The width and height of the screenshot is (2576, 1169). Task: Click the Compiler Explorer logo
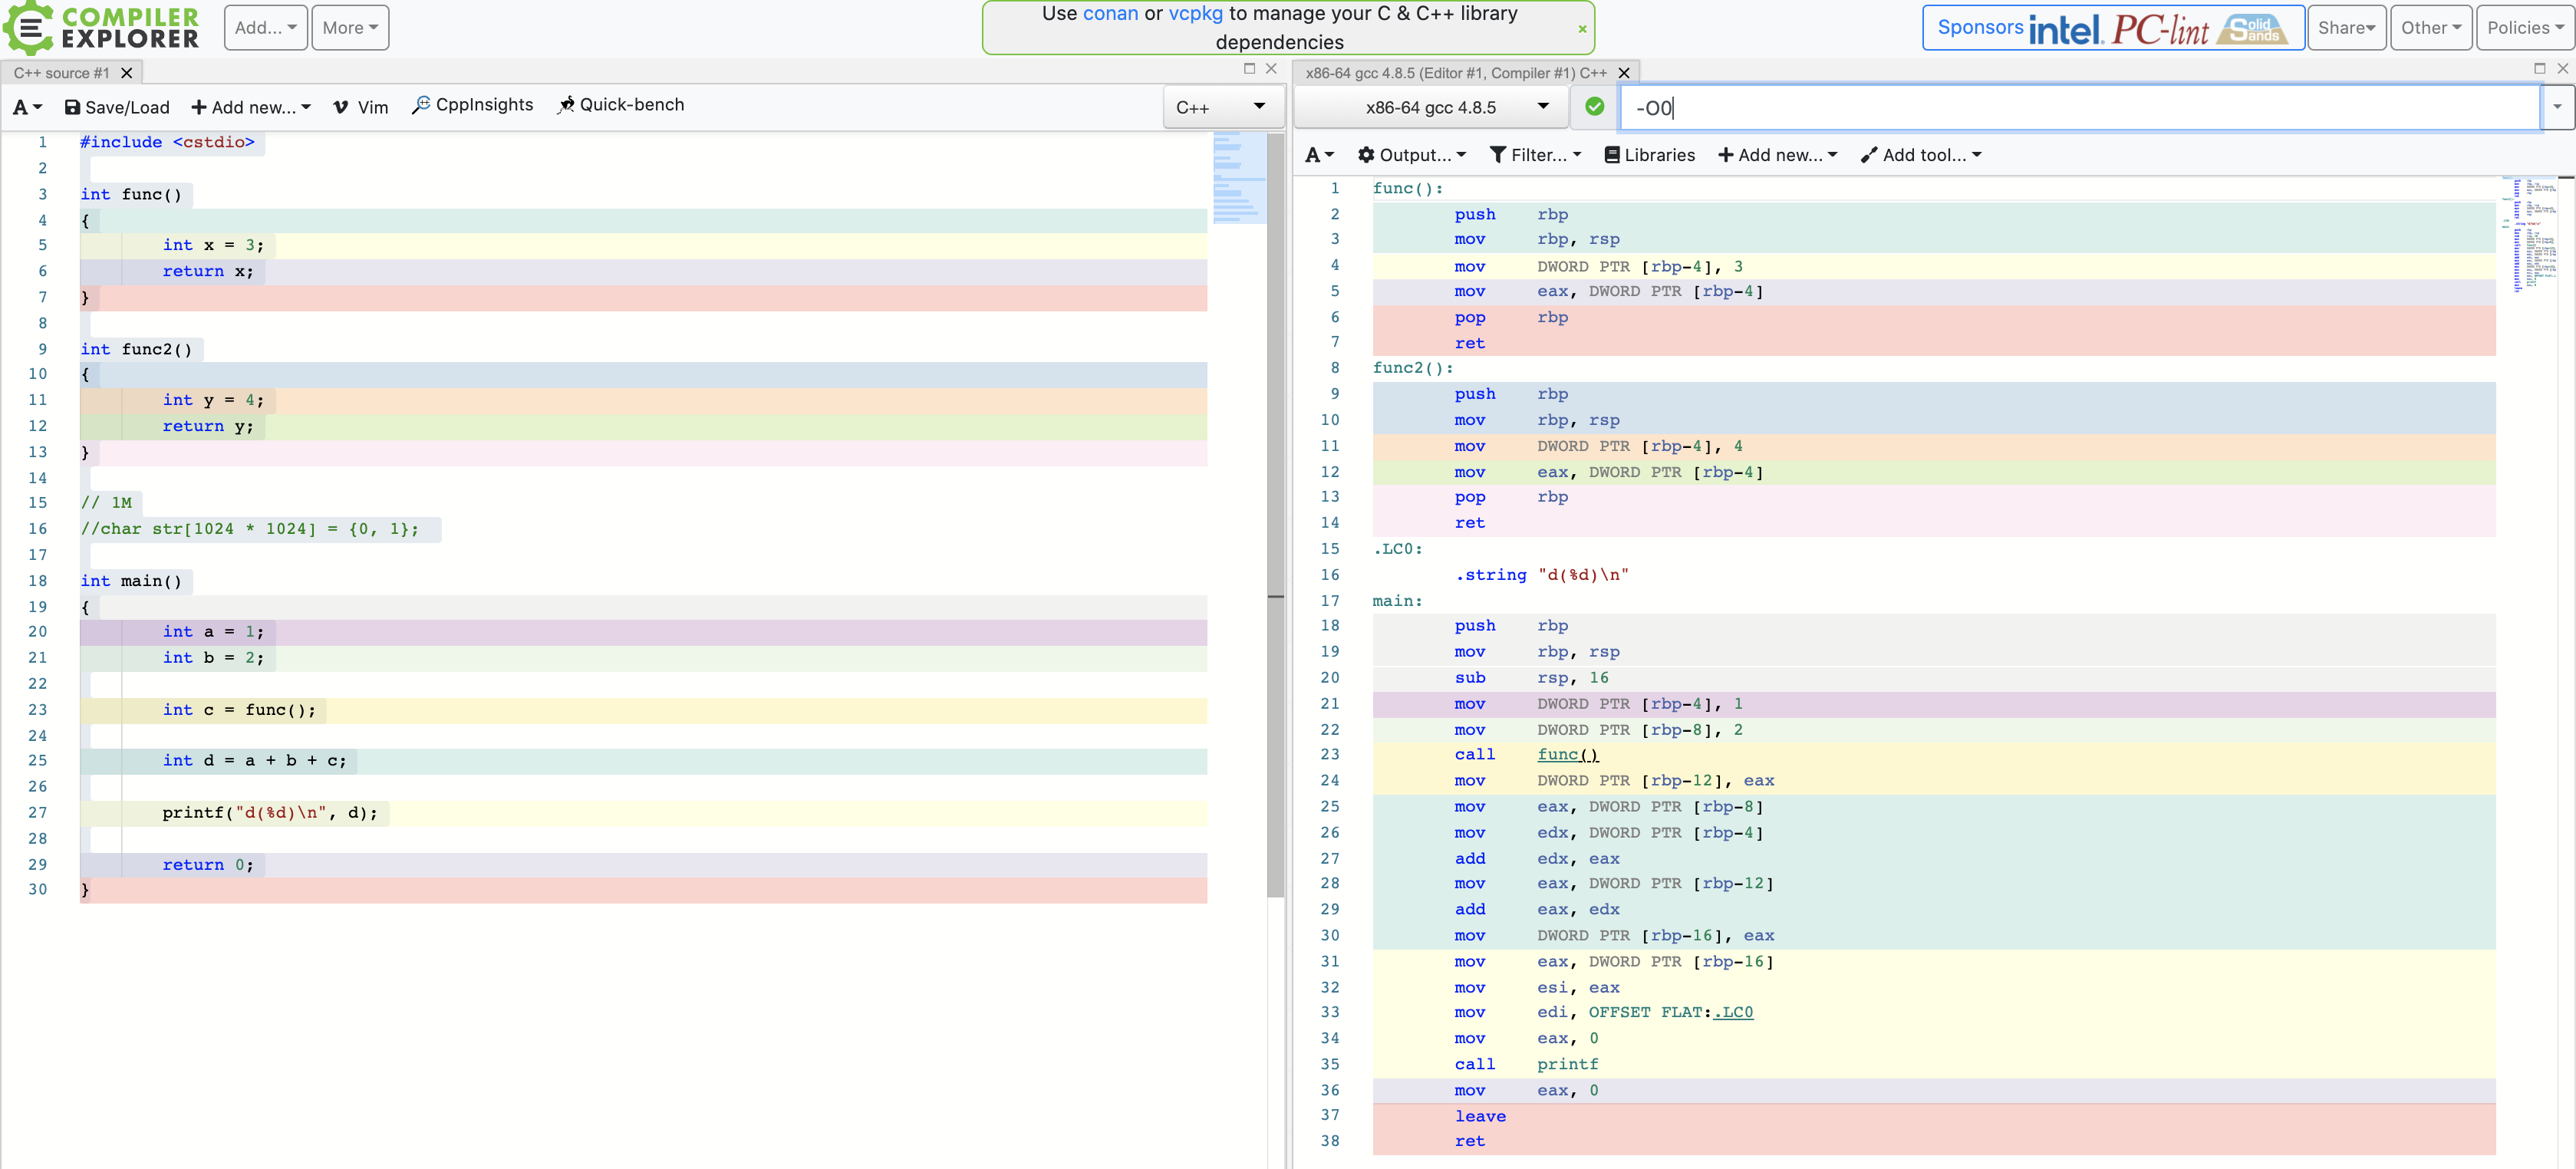(x=101, y=28)
